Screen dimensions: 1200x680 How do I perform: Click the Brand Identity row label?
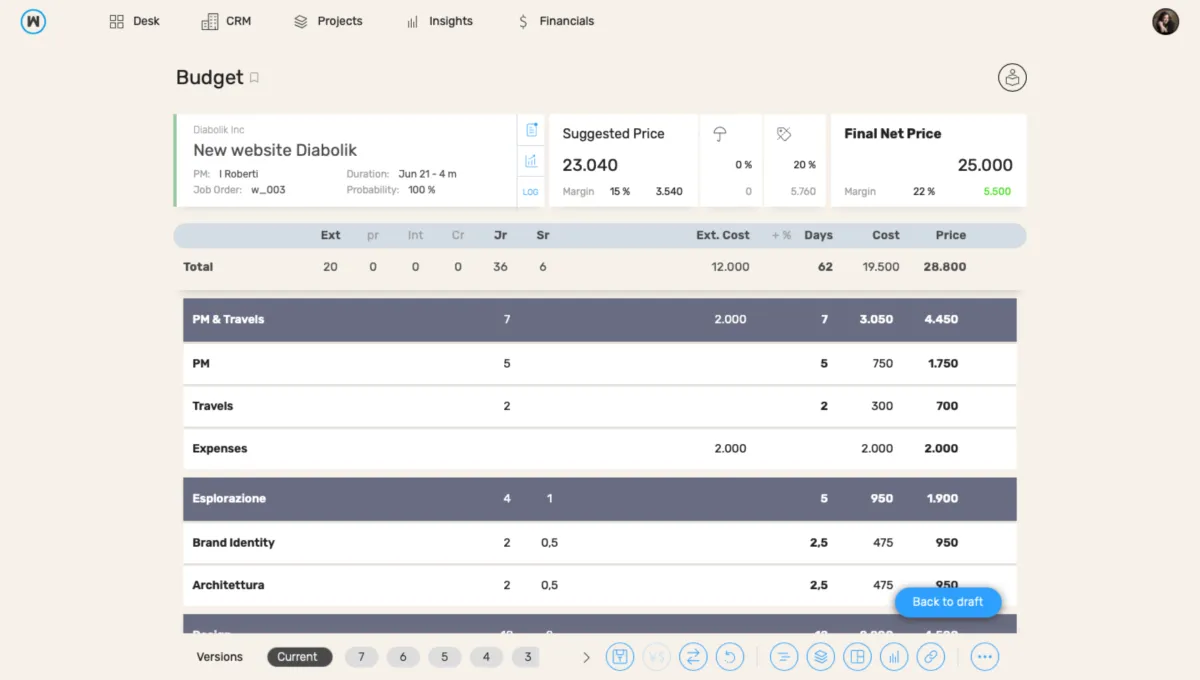(x=233, y=543)
